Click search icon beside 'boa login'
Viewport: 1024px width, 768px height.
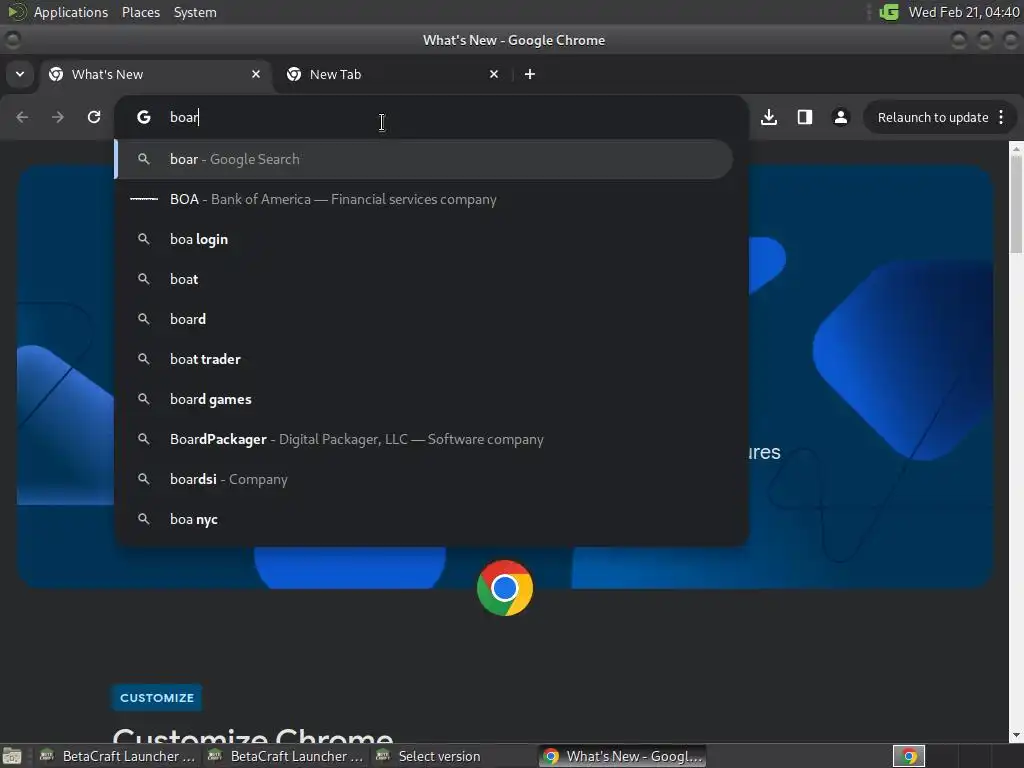click(144, 239)
